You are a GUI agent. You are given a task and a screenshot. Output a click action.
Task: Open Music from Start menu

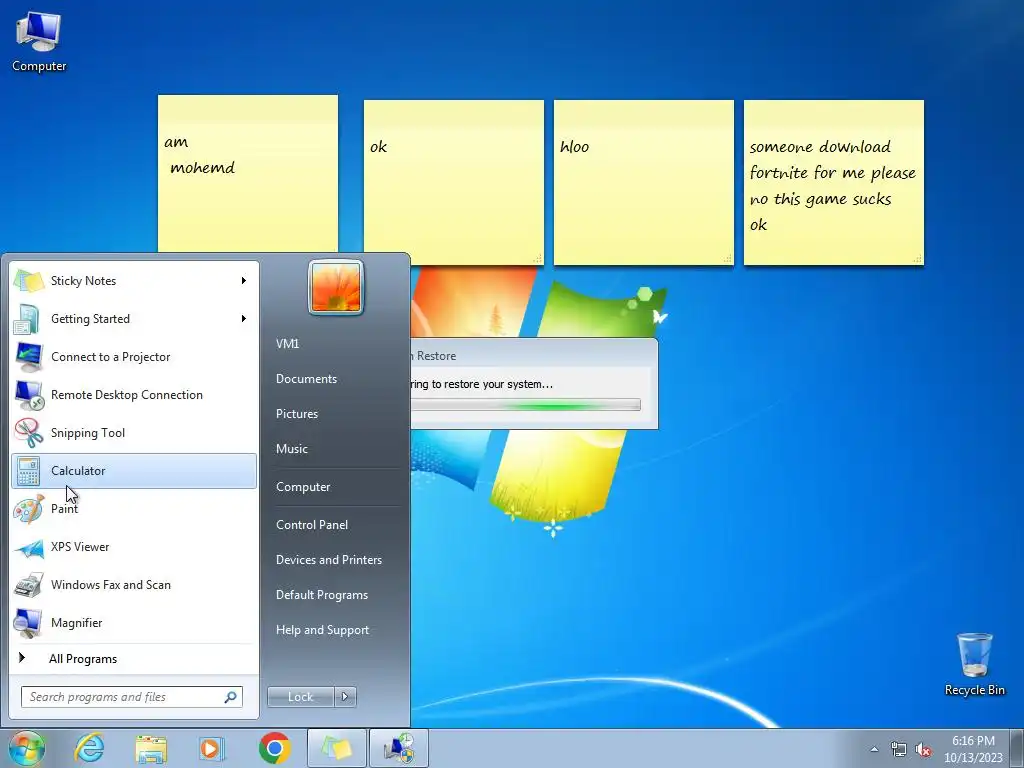click(291, 449)
